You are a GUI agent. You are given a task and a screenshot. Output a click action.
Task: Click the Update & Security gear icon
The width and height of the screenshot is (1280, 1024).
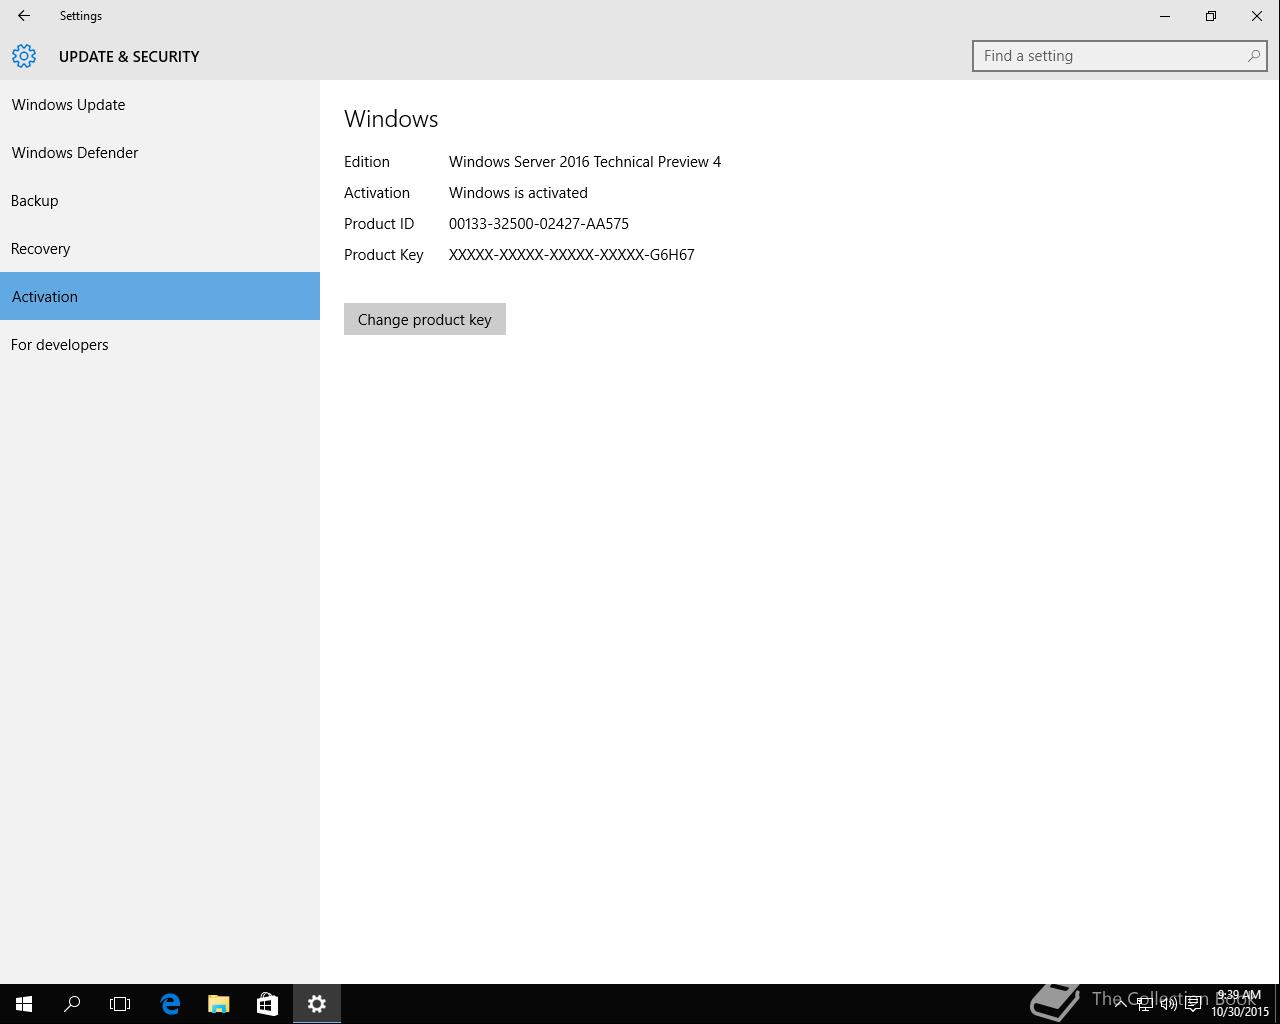click(24, 56)
